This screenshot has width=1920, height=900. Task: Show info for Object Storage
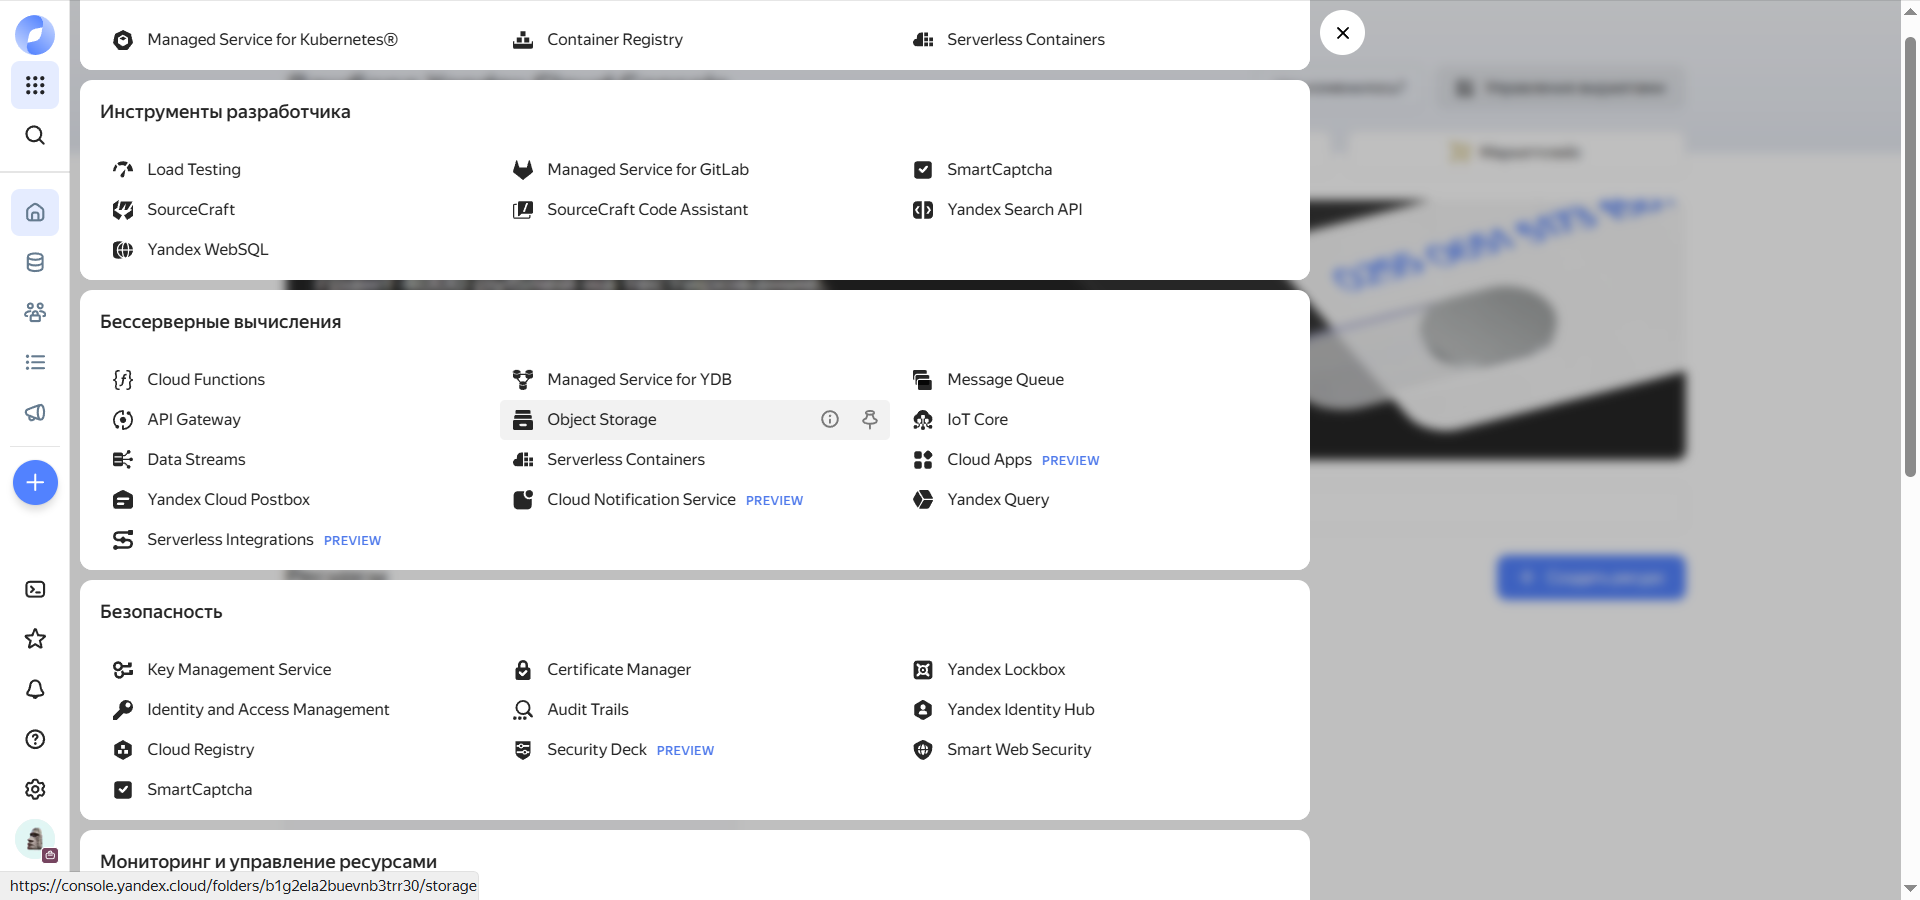point(830,420)
